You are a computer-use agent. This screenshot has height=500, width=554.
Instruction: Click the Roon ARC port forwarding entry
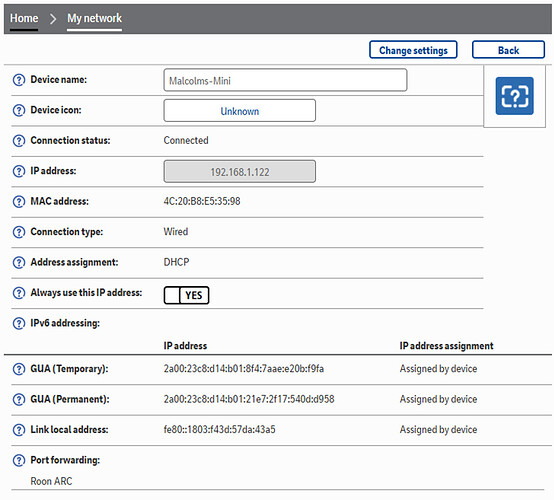51,481
